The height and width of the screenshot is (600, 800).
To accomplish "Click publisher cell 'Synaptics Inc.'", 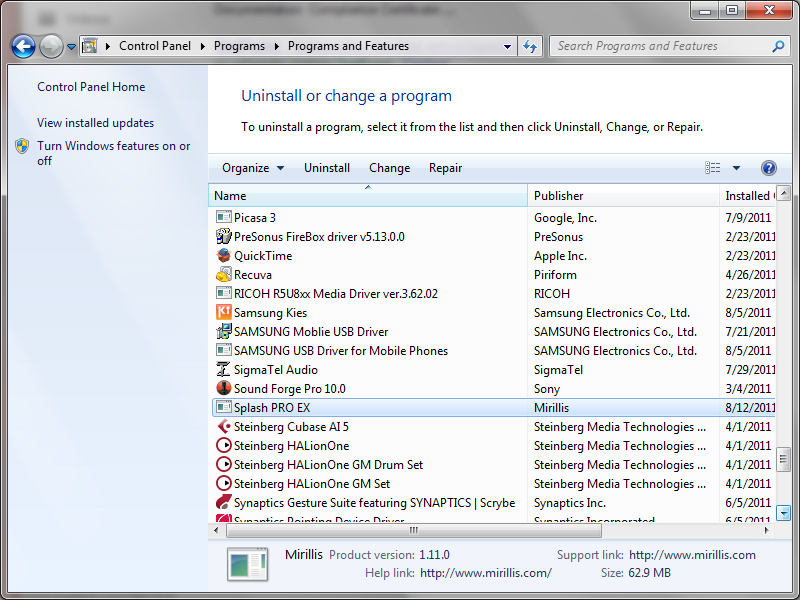I will click(x=570, y=503).
